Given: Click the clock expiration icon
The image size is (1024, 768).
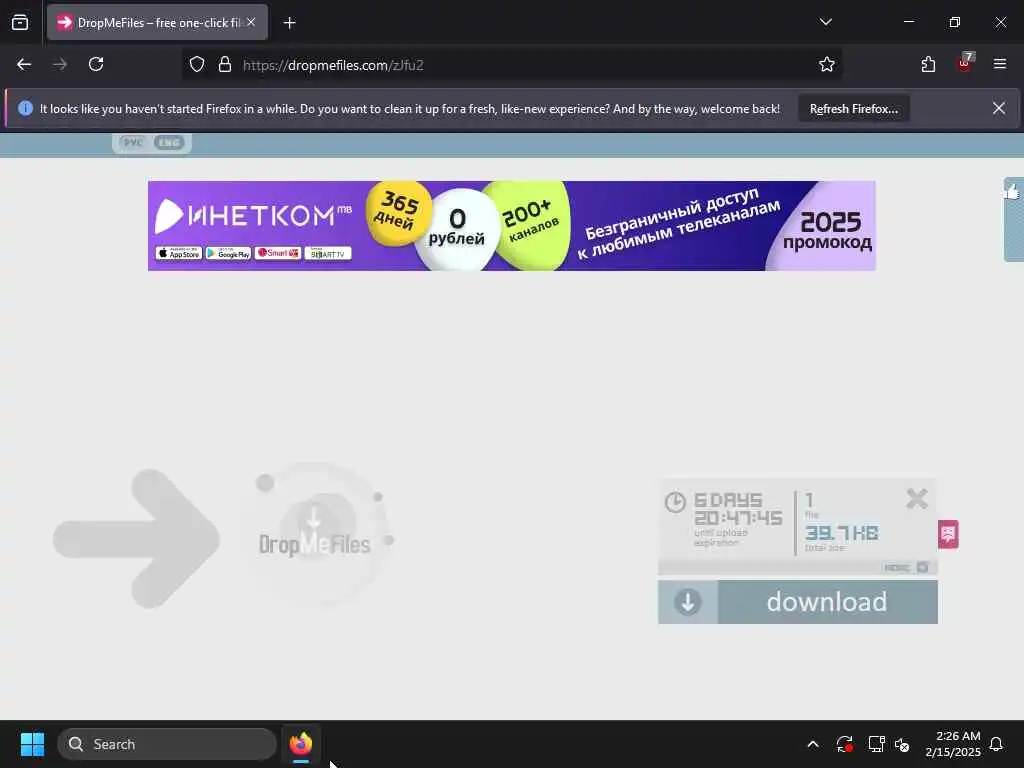Looking at the screenshot, I should click(x=675, y=502).
